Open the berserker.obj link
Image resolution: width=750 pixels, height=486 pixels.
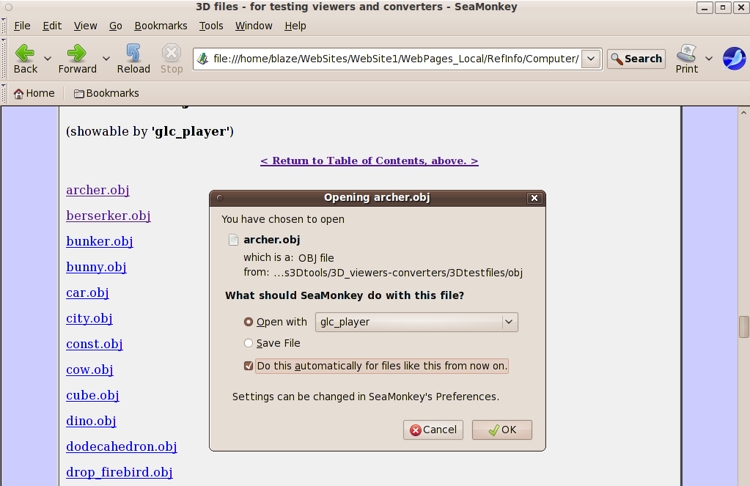point(108,216)
